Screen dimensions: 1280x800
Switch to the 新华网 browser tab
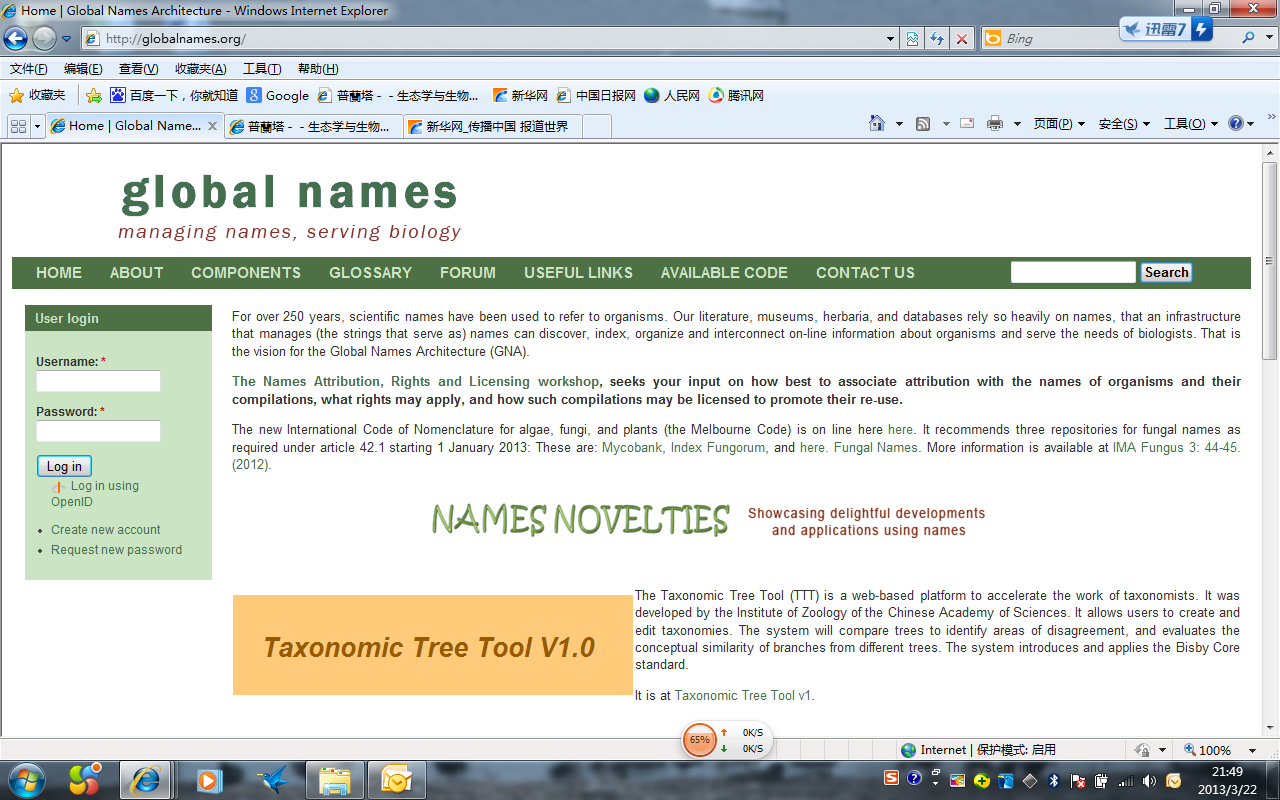click(494, 126)
